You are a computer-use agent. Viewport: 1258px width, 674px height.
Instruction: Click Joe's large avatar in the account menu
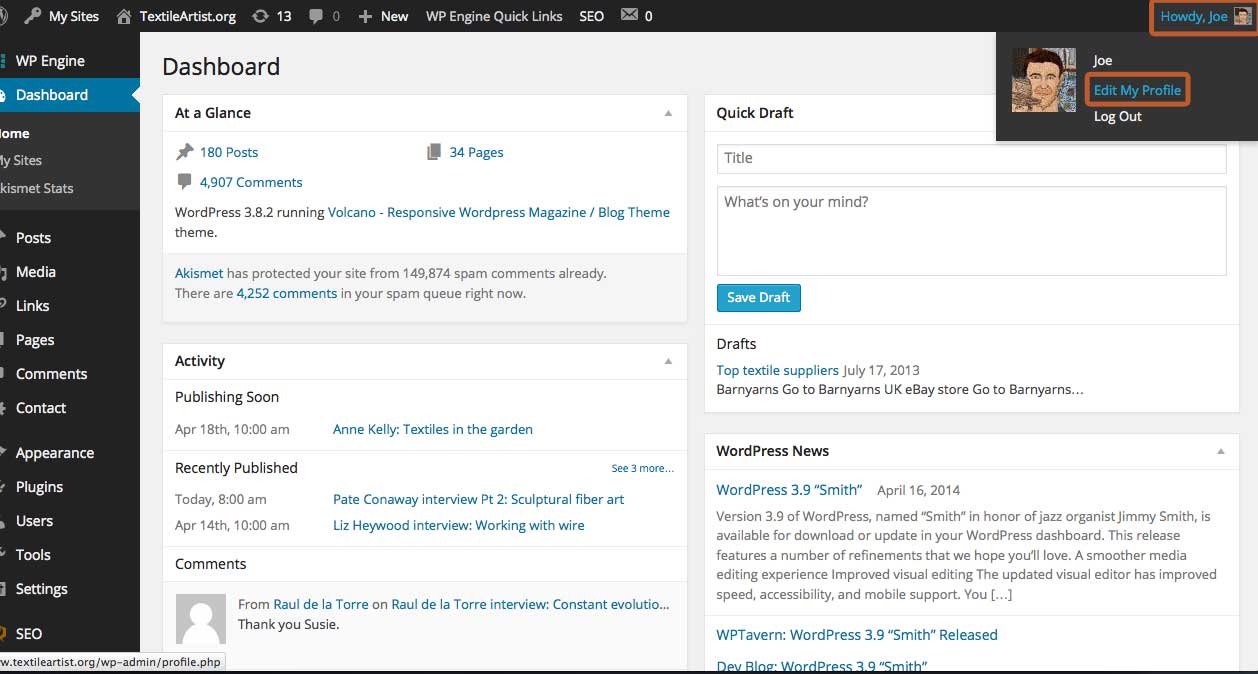click(x=1044, y=80)
